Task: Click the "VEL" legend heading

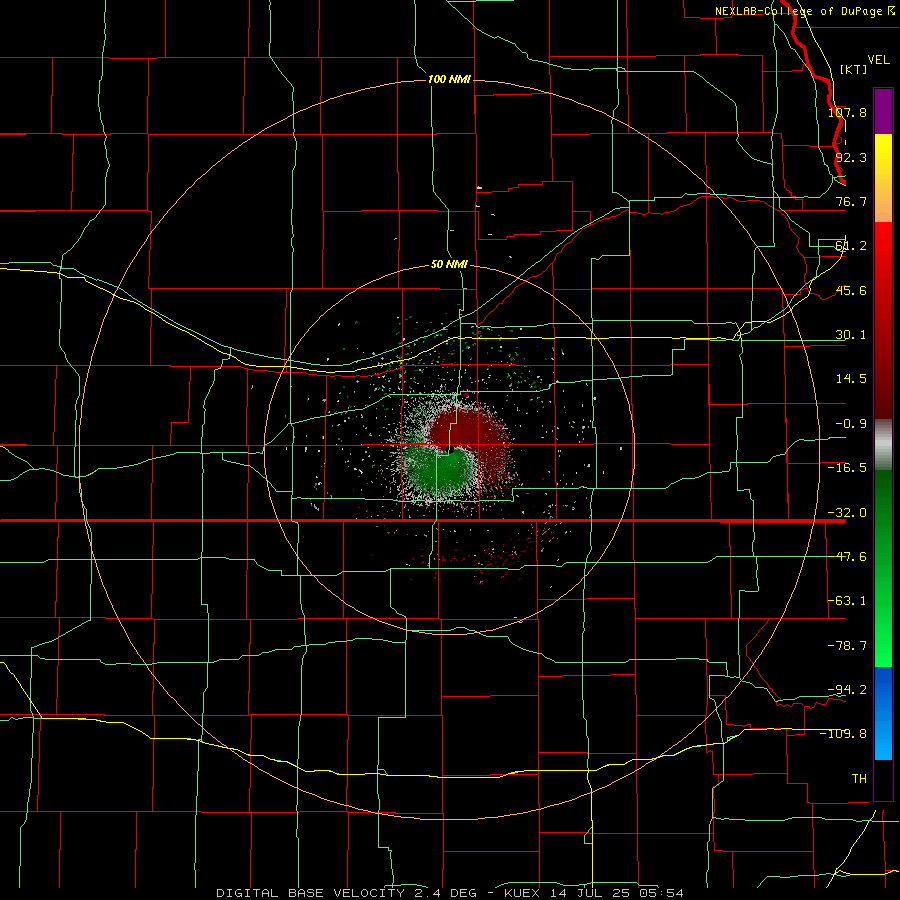Action: point(878,60)
